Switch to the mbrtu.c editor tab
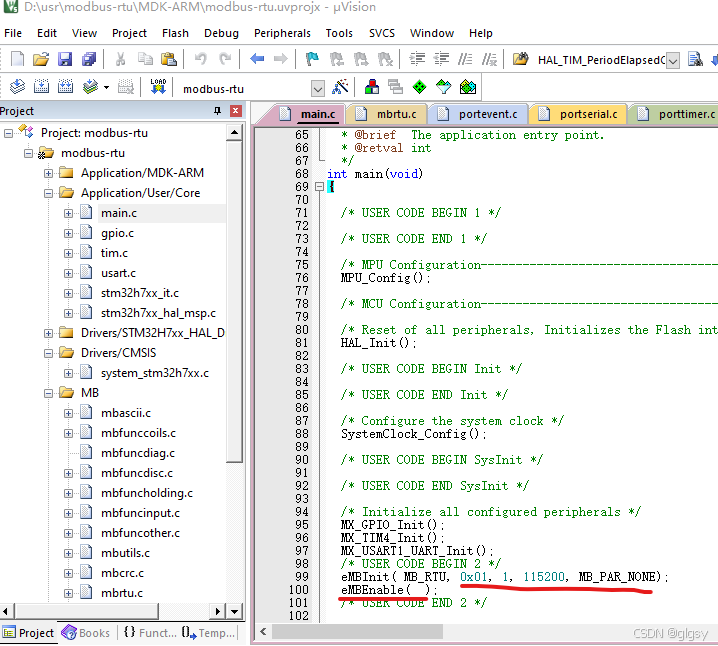 coord(387,114)
